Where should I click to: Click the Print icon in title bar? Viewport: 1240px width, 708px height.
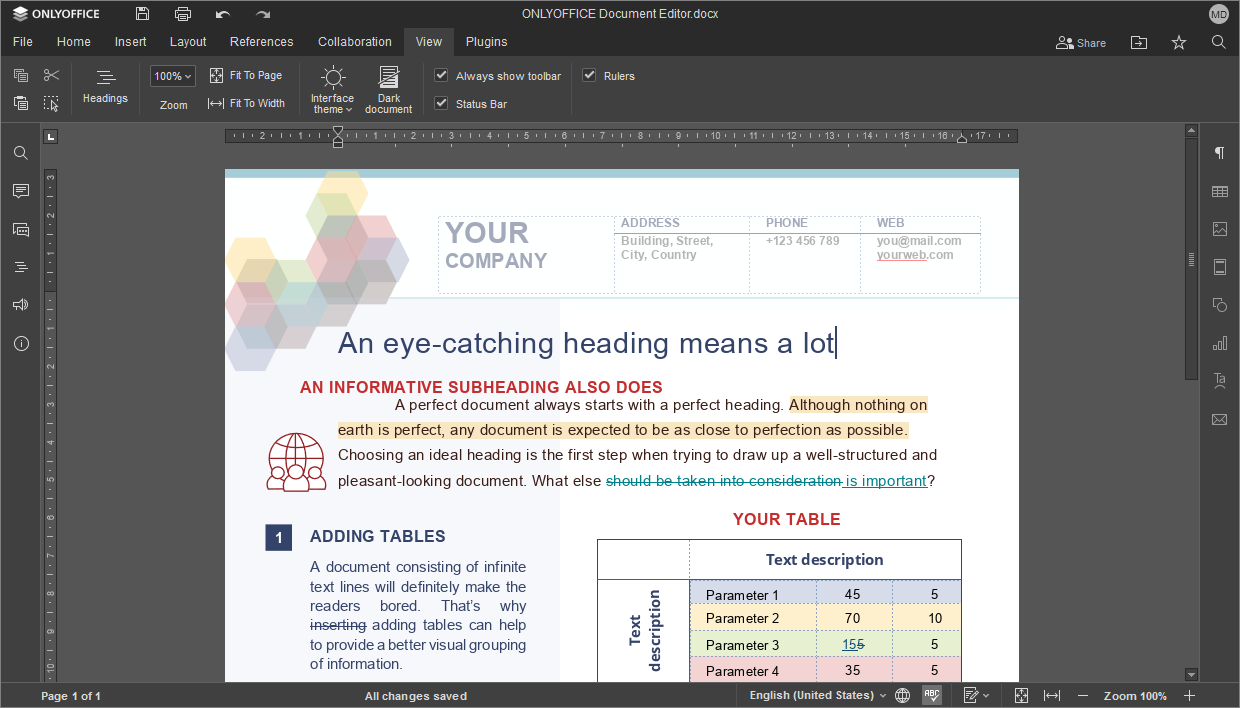[x=182, y=14]
